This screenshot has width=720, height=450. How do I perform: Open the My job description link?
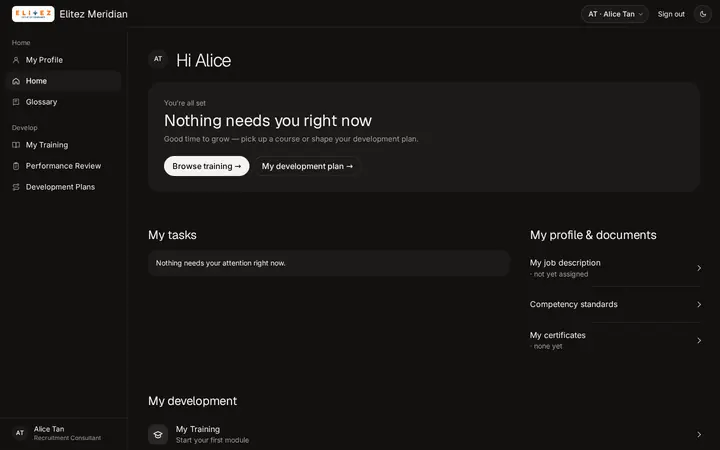(615, 268)
